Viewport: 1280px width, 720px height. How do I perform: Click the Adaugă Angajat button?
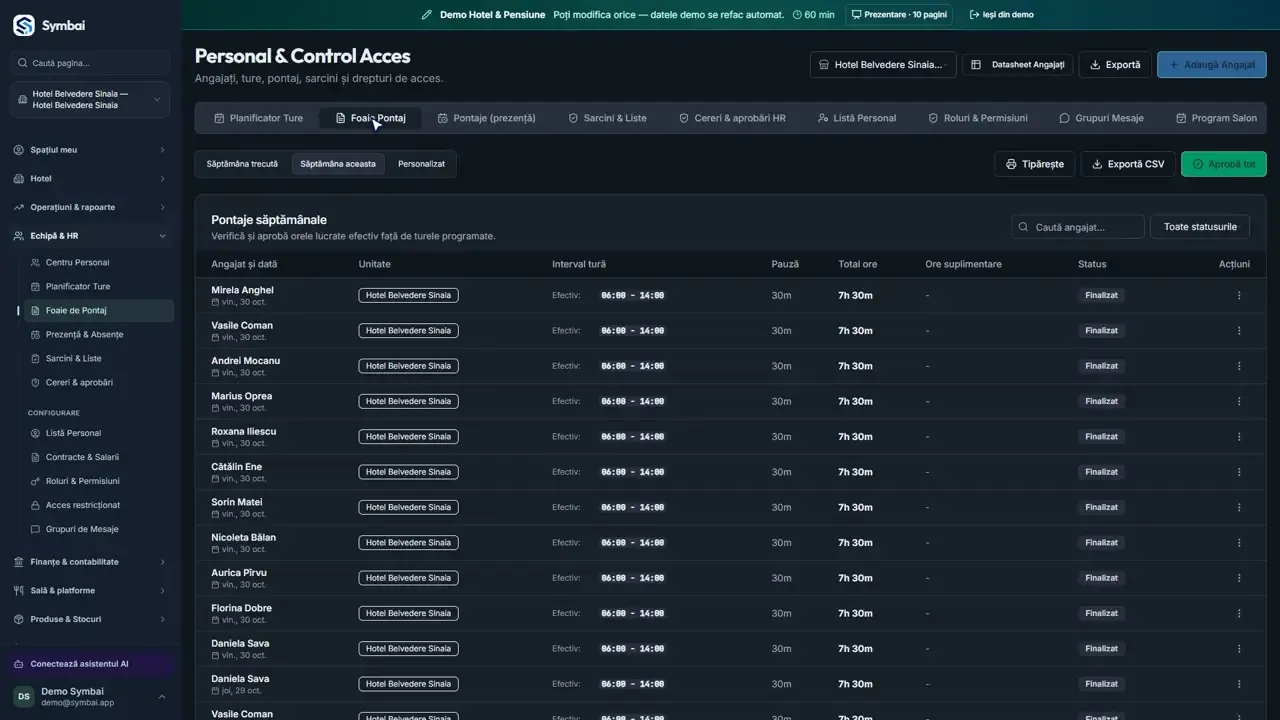pyautogui.click(x=1212, y=65)
